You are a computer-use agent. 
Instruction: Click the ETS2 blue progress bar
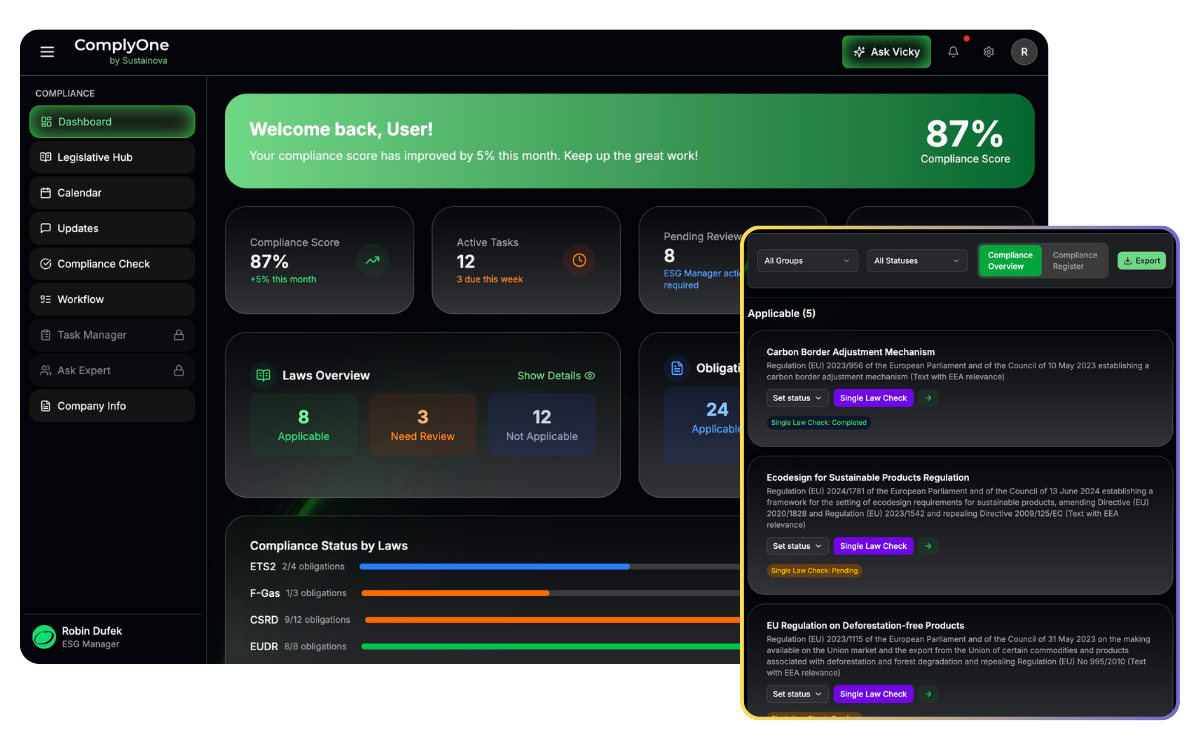(x=494, y=566)
